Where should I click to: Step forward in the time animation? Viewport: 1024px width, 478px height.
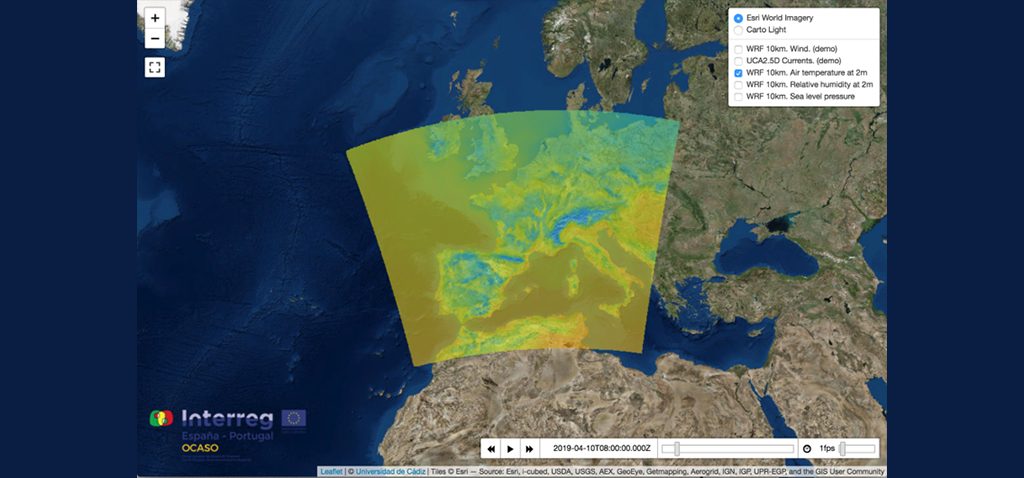[529, 449]
